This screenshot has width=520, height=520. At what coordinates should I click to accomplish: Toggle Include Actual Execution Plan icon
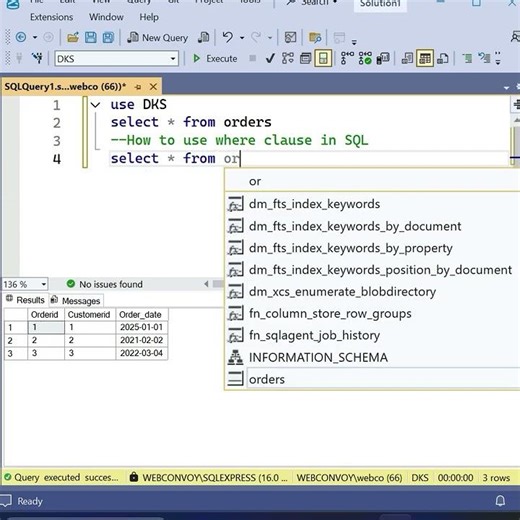point(347,58)
